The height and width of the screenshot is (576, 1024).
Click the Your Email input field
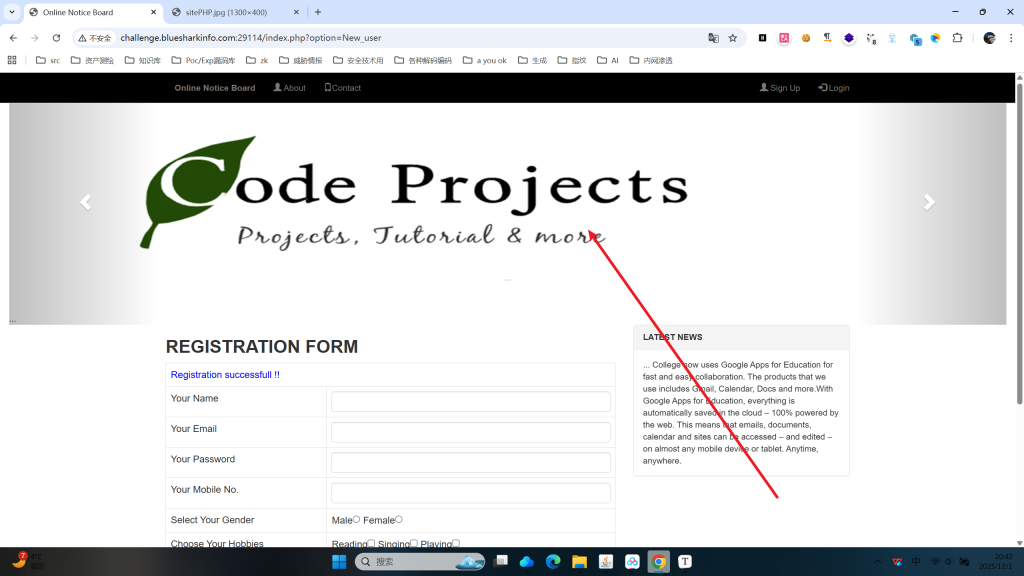(470, 432)
